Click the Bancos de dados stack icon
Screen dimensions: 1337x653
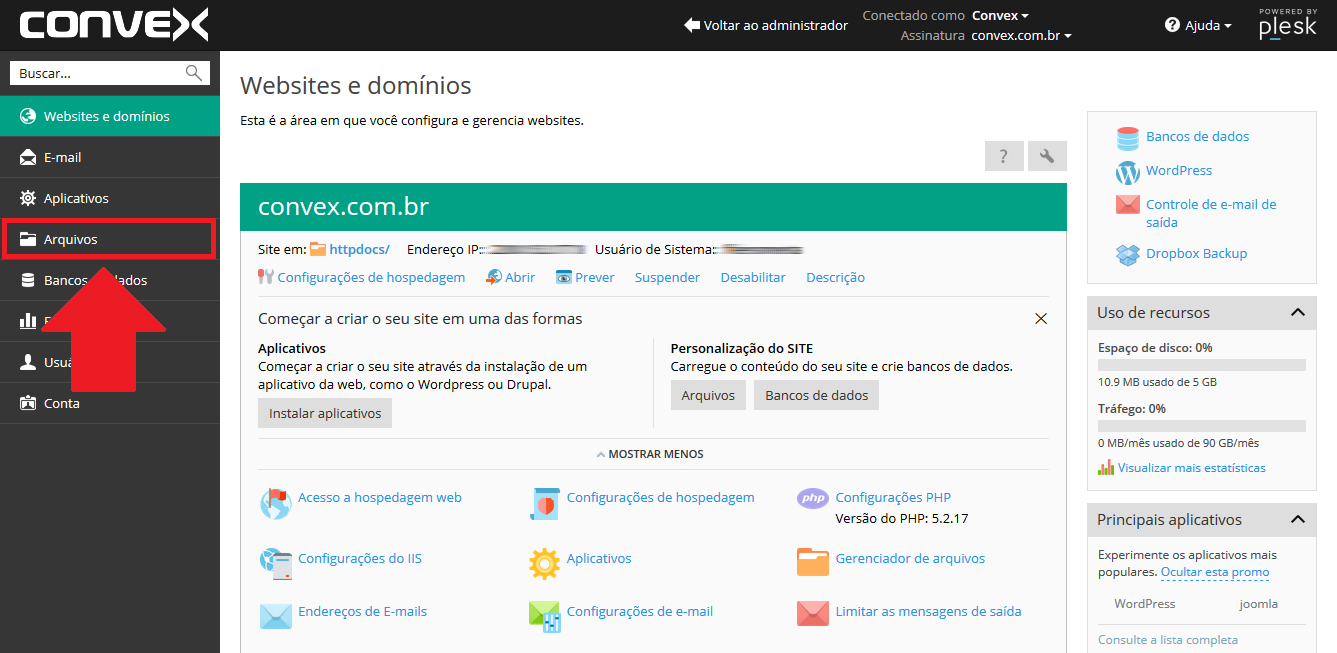tap(1128, 138)
